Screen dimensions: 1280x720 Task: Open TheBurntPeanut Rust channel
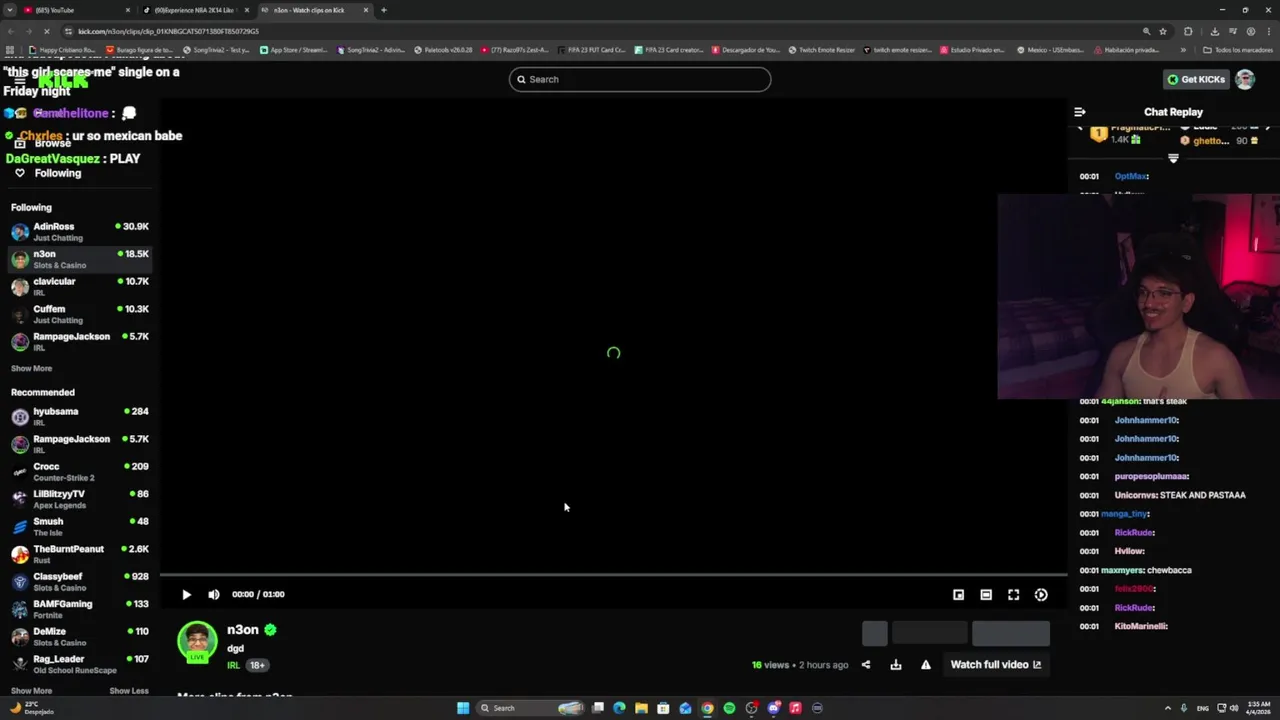(80, 554)
